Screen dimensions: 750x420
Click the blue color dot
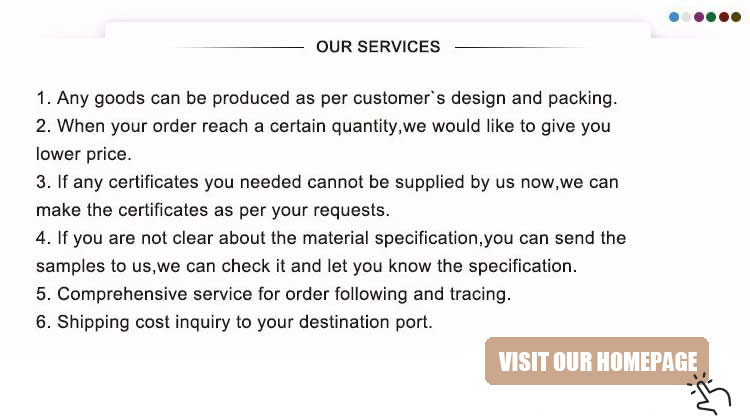pyautogui.click(x=674, y=17)
